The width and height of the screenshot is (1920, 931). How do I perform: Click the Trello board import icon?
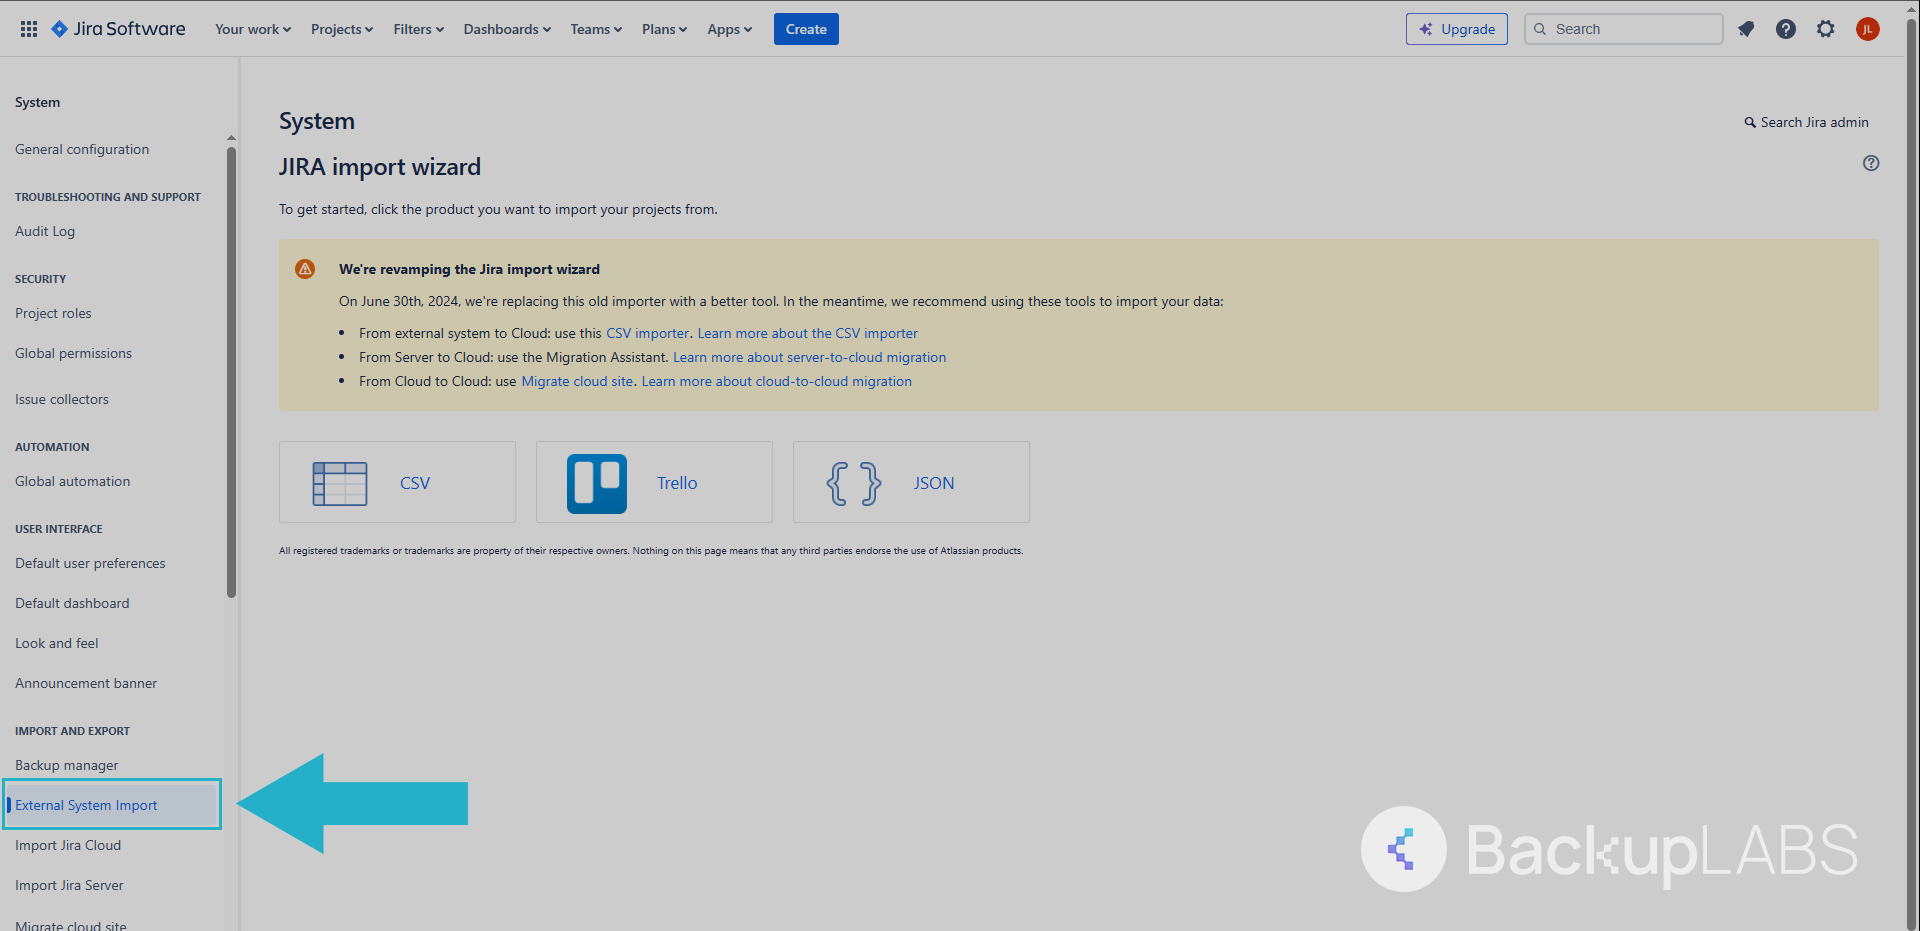point(597,483)
